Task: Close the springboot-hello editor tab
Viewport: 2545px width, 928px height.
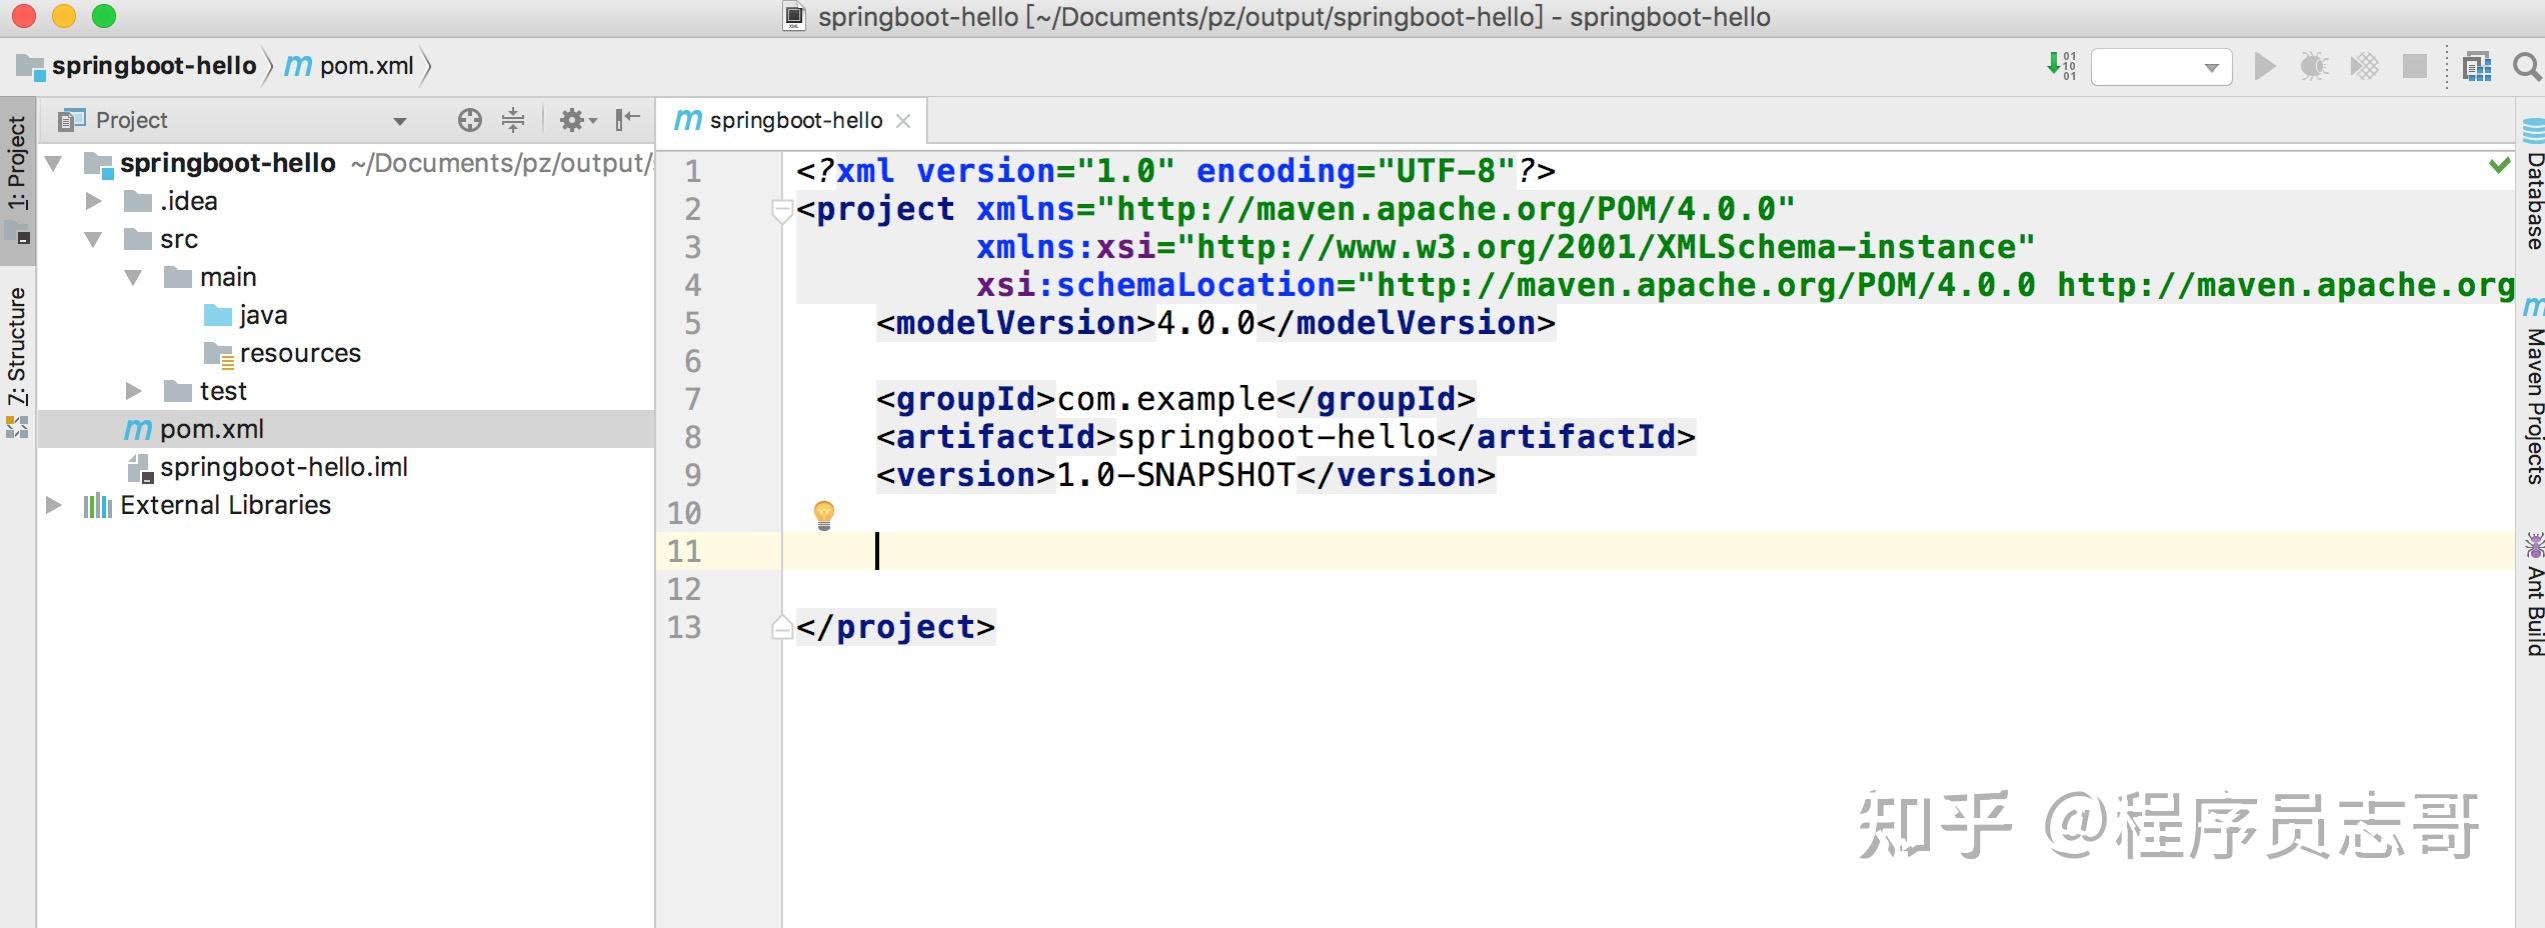Action: point(903,121)
